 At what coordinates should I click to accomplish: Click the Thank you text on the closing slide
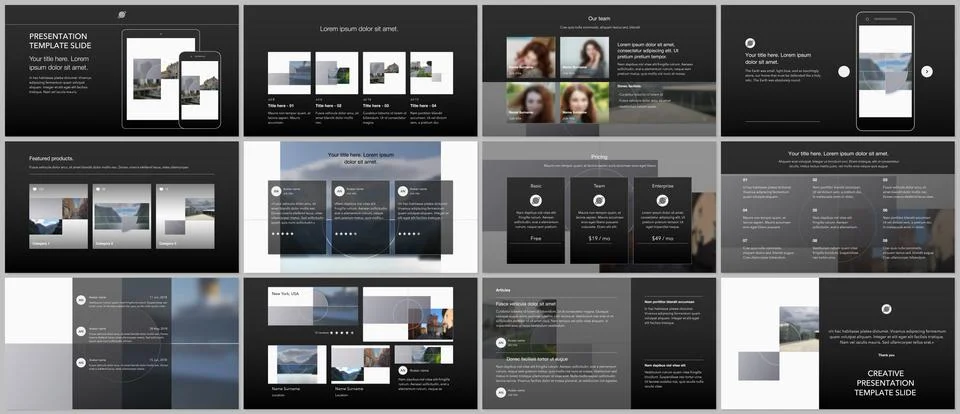click(x=887, y=355)
